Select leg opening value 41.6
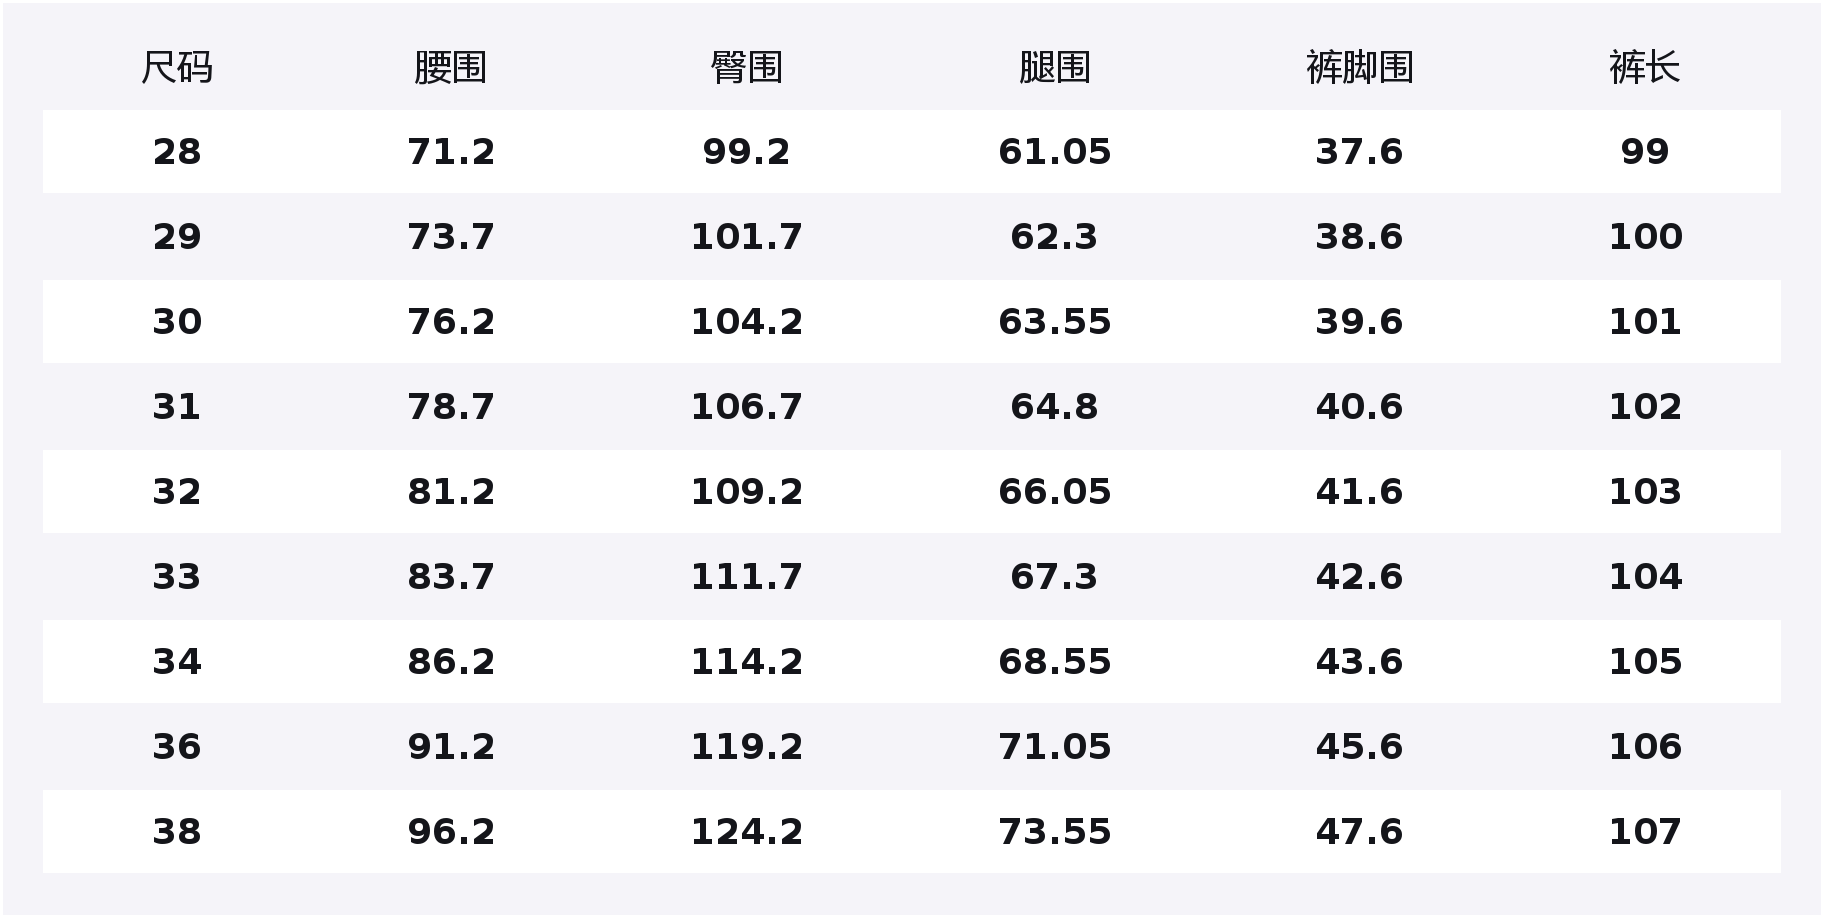The width and height of the screenshot is (1824, 918). click(x=1360, y=492)
